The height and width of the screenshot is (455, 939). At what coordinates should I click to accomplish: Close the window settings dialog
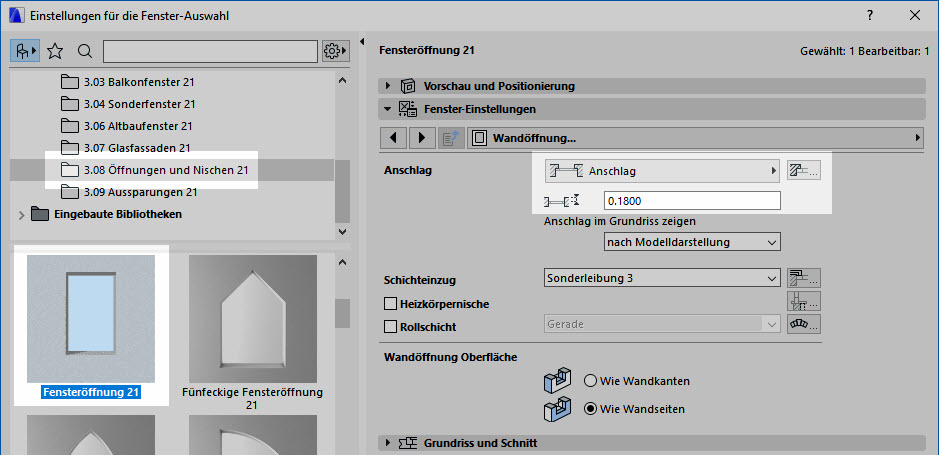pos(915,16)
